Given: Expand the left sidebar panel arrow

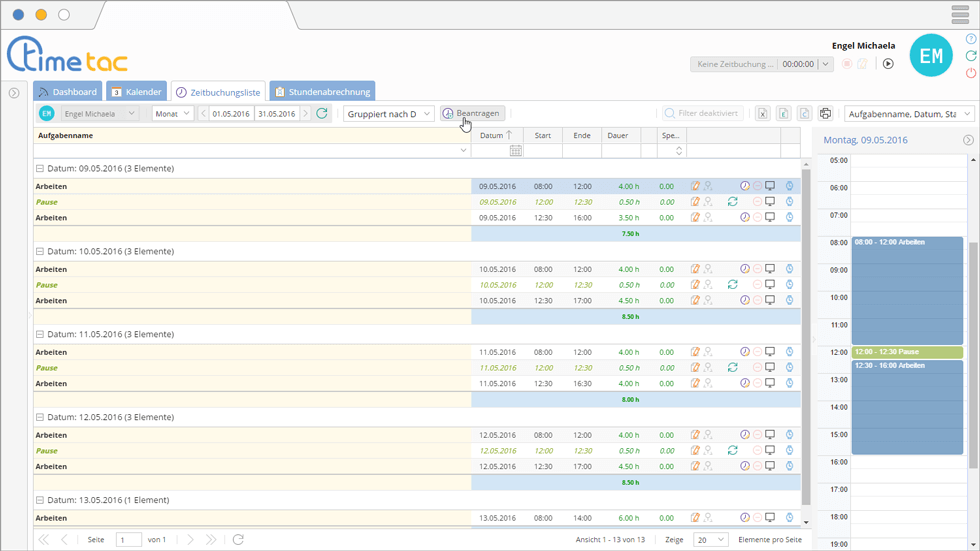Looking at the screenshot, I should click(14, 93).
